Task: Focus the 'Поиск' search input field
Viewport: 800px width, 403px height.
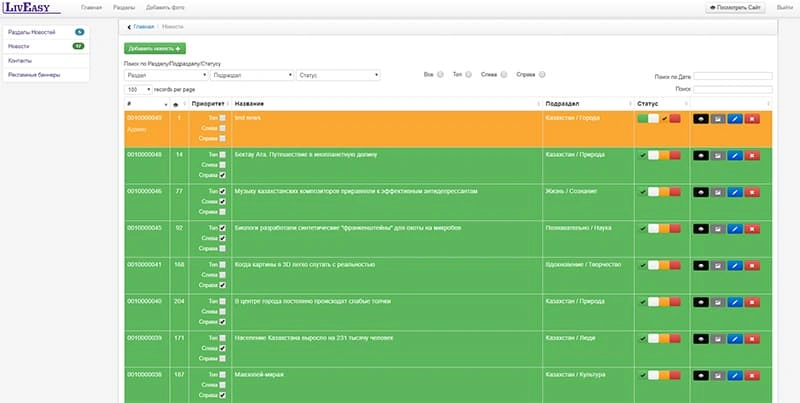Action: (x=733, y=89)
